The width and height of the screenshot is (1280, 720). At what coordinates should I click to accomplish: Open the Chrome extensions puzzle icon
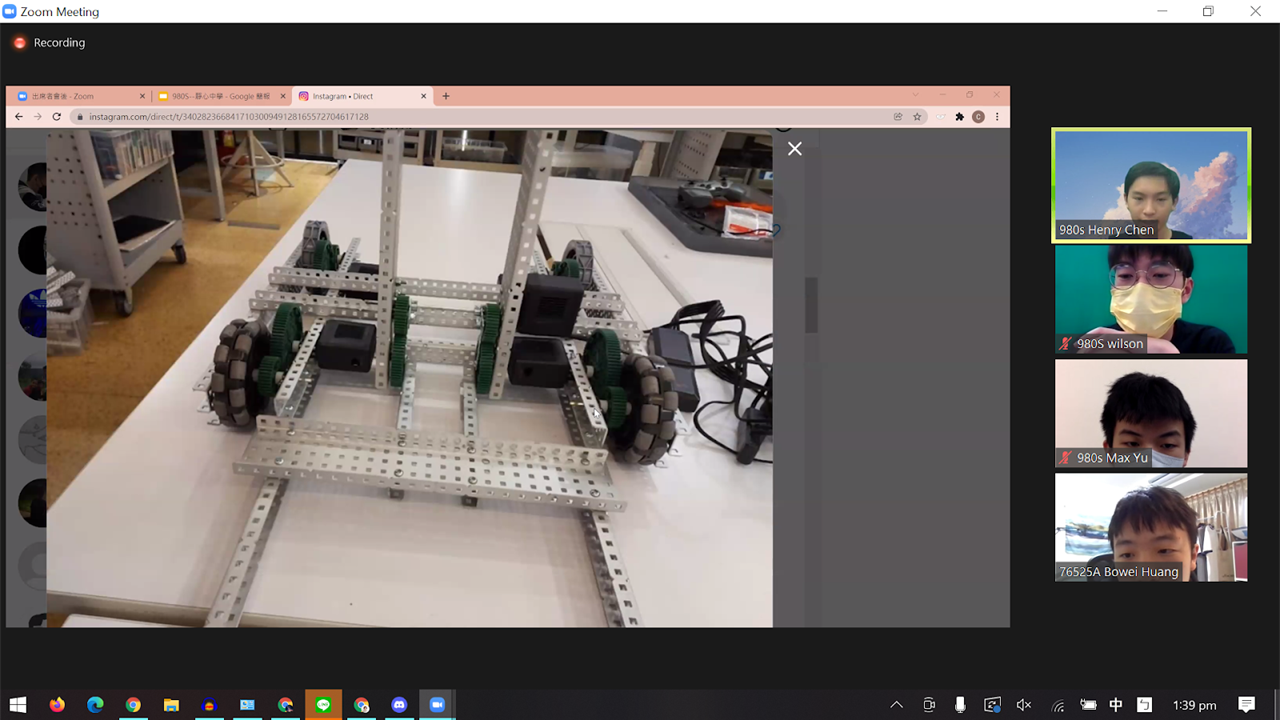(x=960, y=117)
